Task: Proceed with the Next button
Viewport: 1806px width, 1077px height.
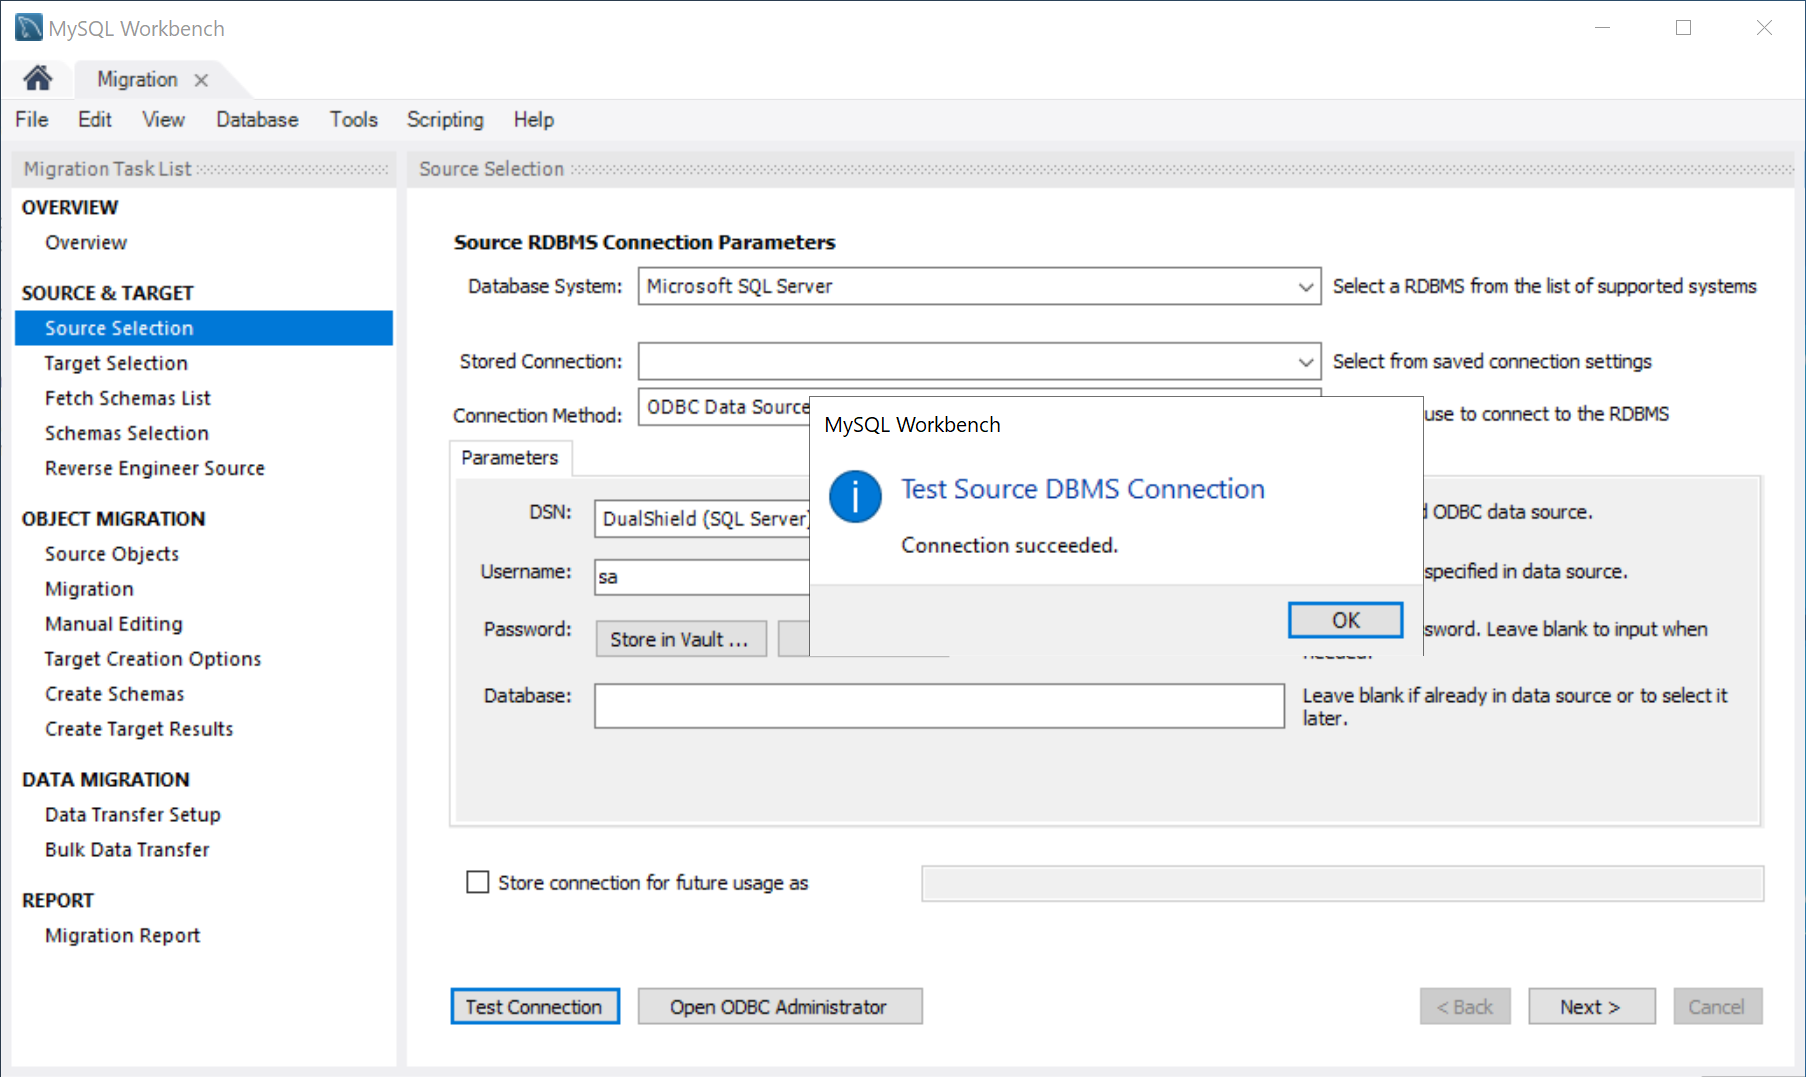Action: (1590, 1007)
